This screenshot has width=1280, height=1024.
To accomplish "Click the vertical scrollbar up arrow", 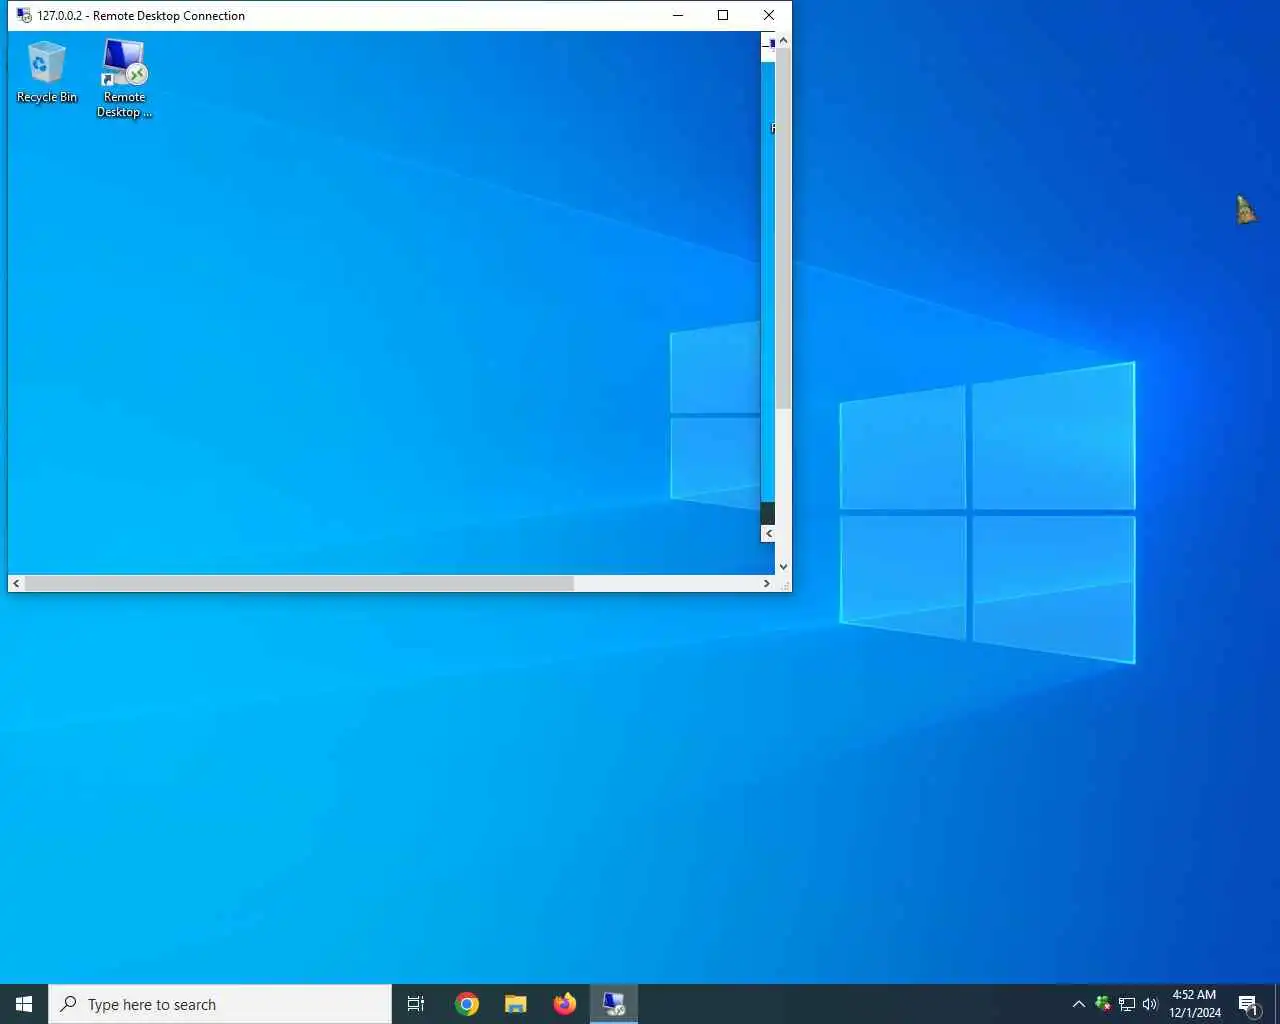I will coord(783,40).
